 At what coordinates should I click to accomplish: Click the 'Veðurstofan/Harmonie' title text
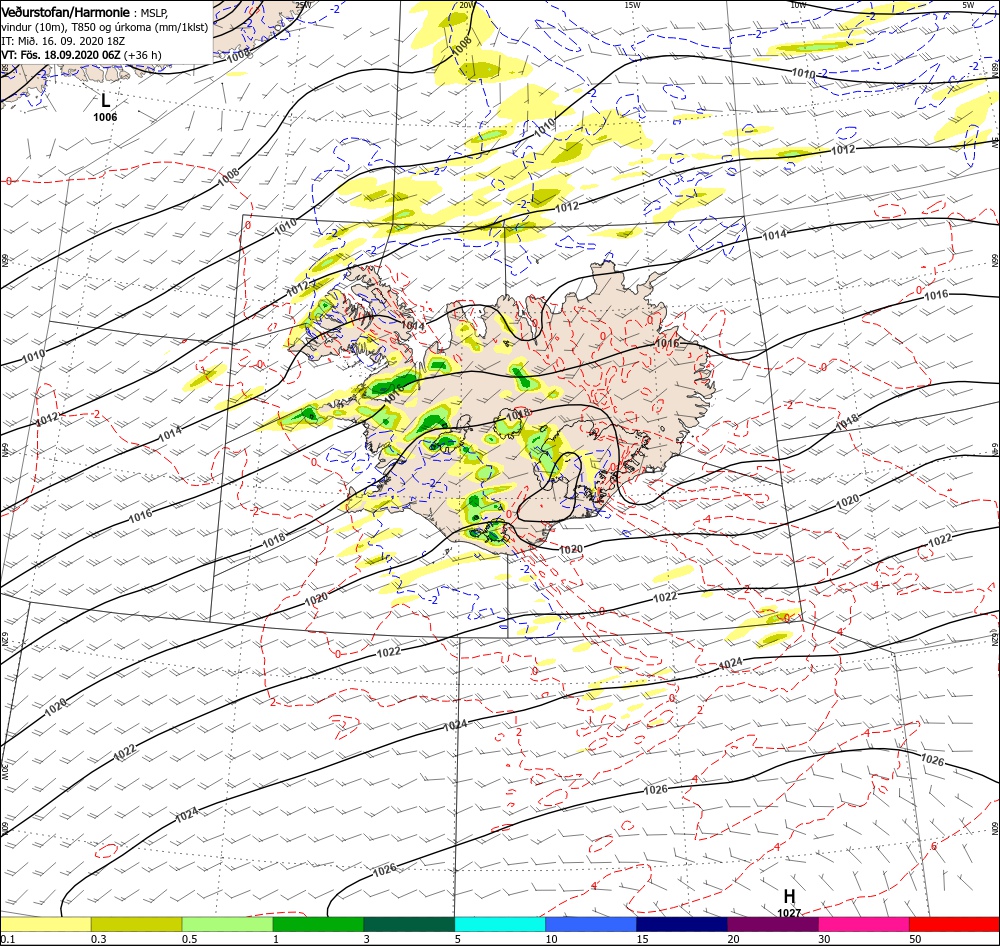click(x=66, y=13)
